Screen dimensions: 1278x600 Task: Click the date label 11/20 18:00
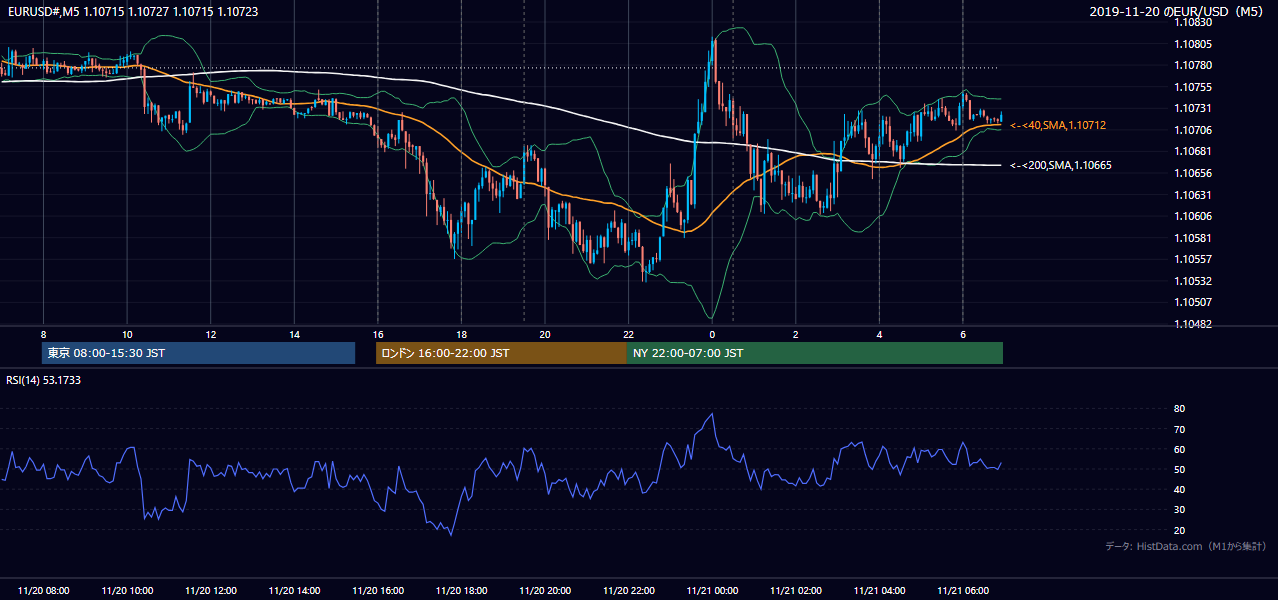coord(461,591)
